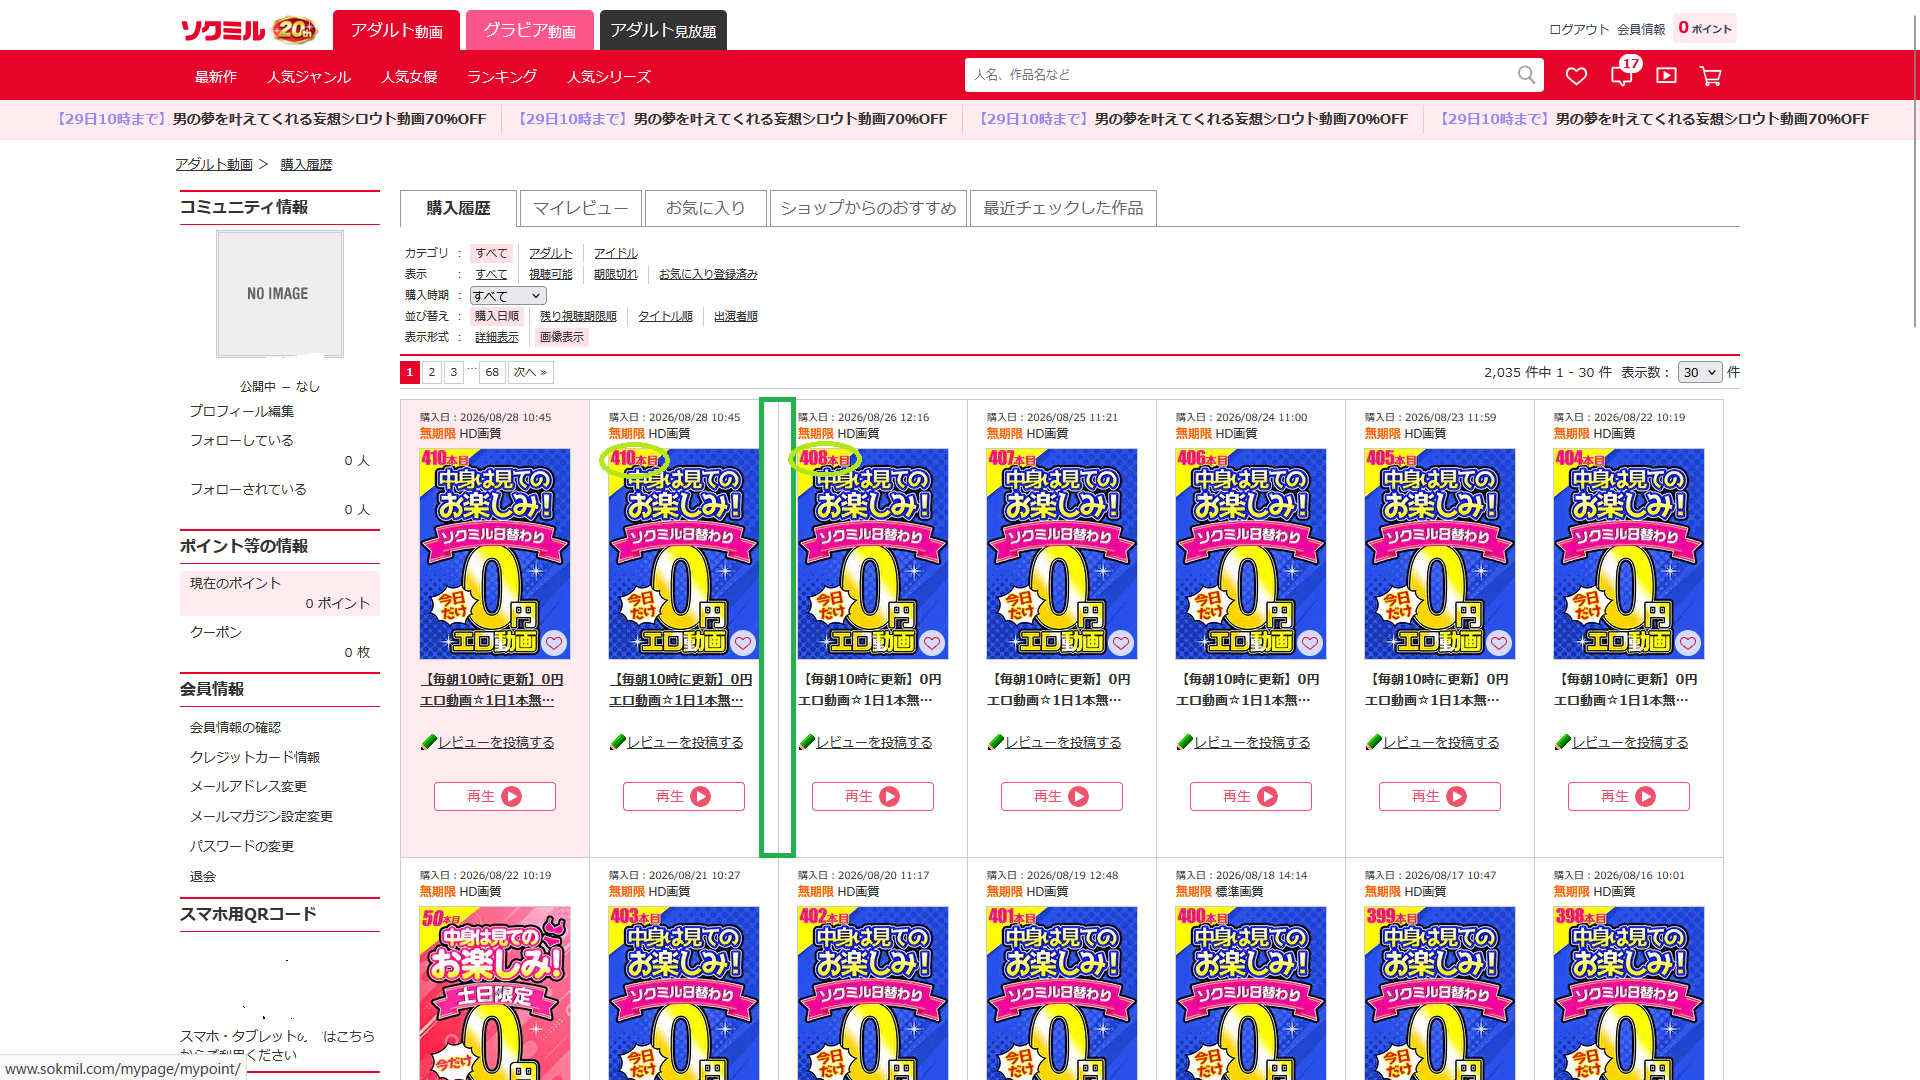Click the NO IMAGE profile thumbnail
The height and width of the screenshot is (1080, 1920).
[280, 294]
